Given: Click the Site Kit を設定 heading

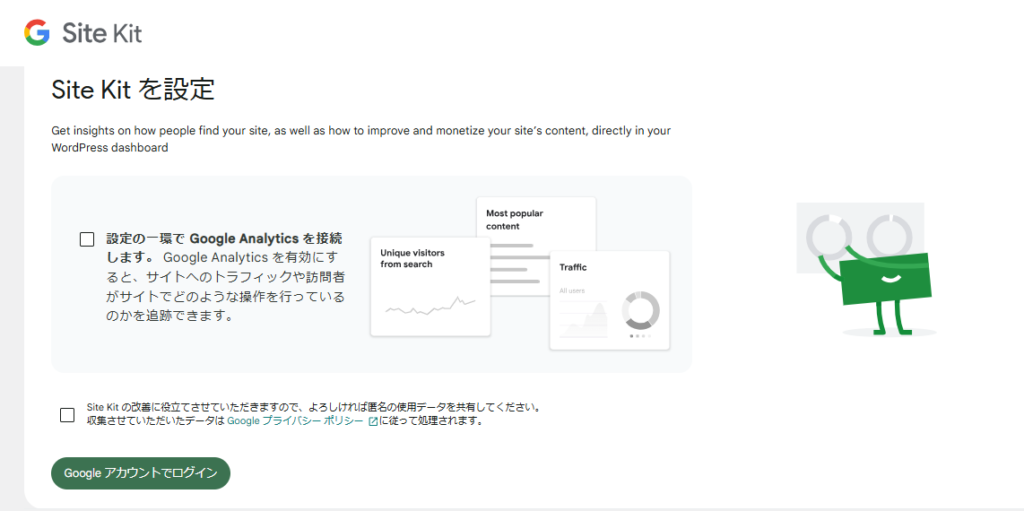Looking at the screenshot, I should [133, 90].
